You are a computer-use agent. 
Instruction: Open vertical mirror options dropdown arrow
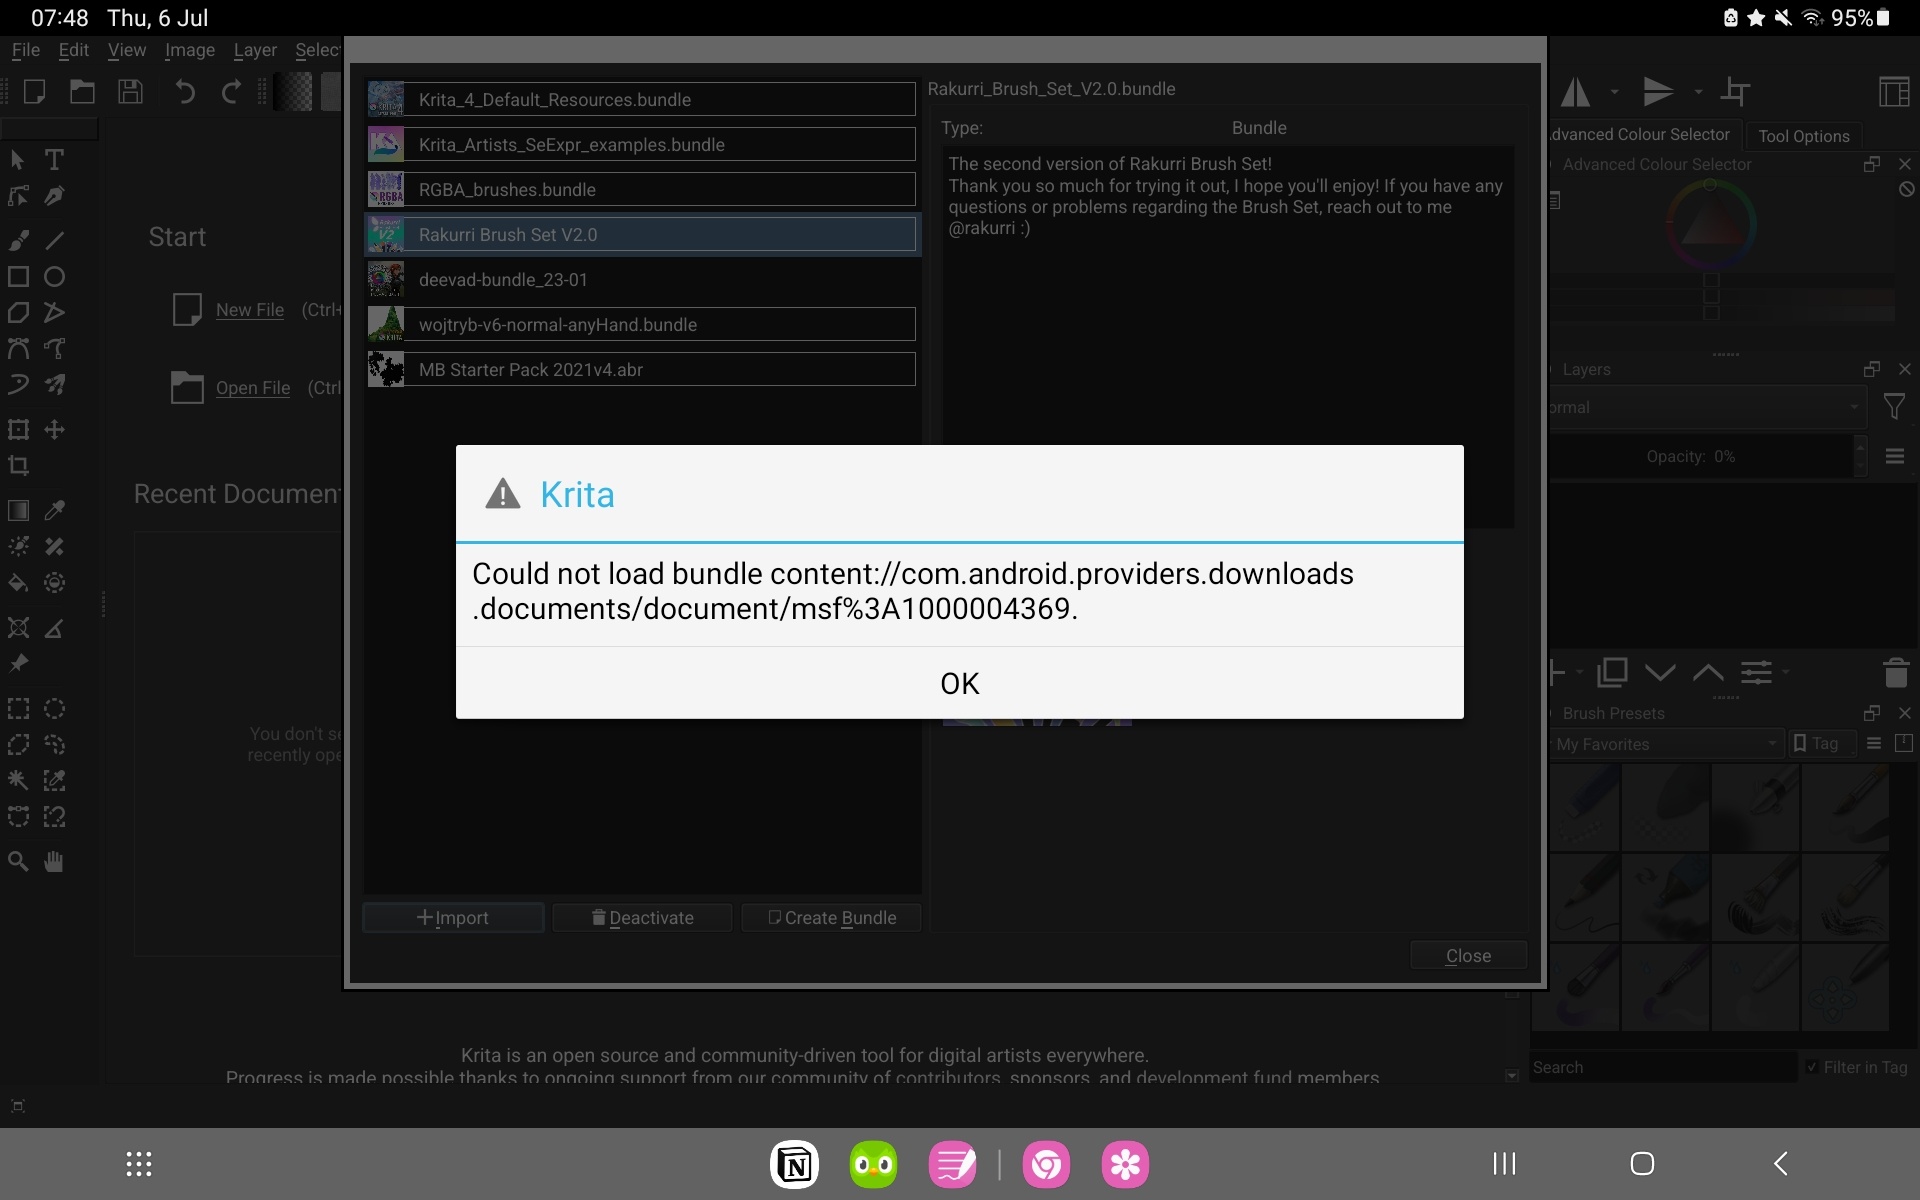1698,92
